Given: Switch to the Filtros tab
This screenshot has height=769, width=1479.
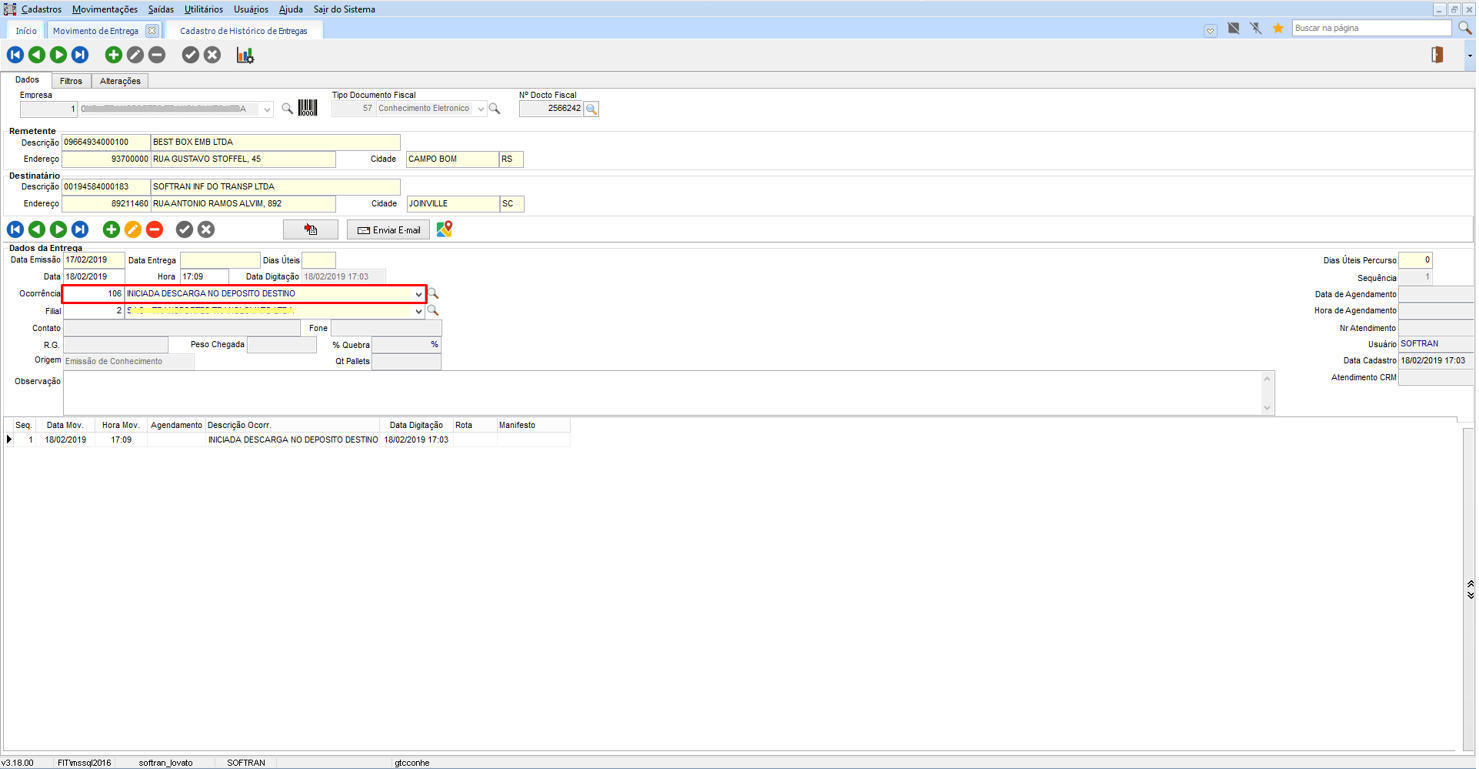Looking at the screenshot, I should click(71, 81).
